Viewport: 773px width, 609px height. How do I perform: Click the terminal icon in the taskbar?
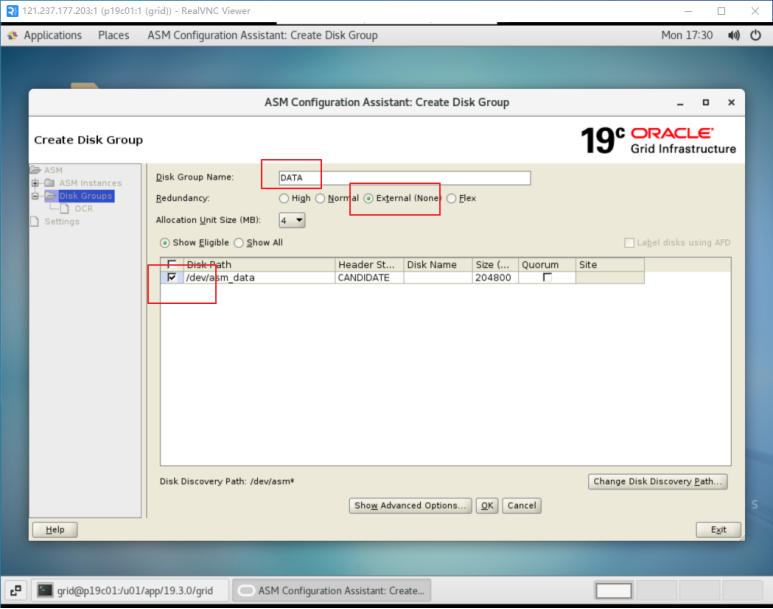pyautogui.click(x=45, y=590)
